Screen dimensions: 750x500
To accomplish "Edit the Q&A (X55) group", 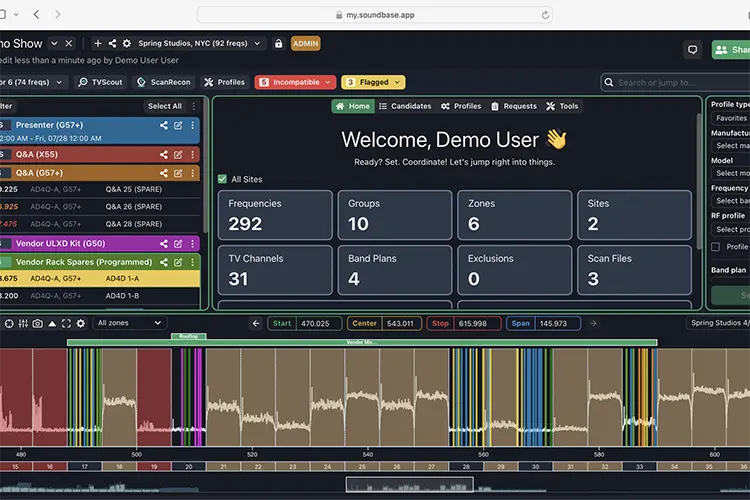I will click(x=178, y=155).
